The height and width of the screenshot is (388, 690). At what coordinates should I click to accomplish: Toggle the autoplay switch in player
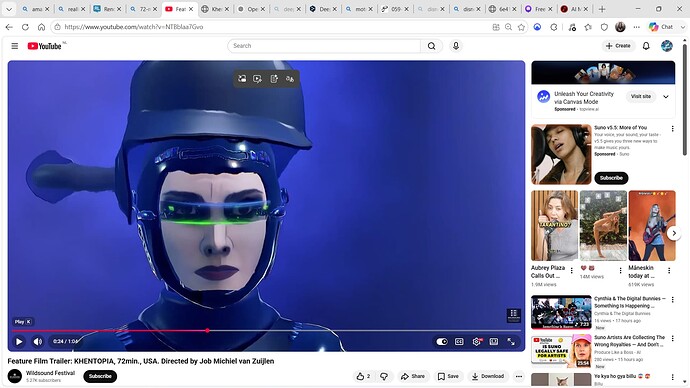(x=442, y=341)
